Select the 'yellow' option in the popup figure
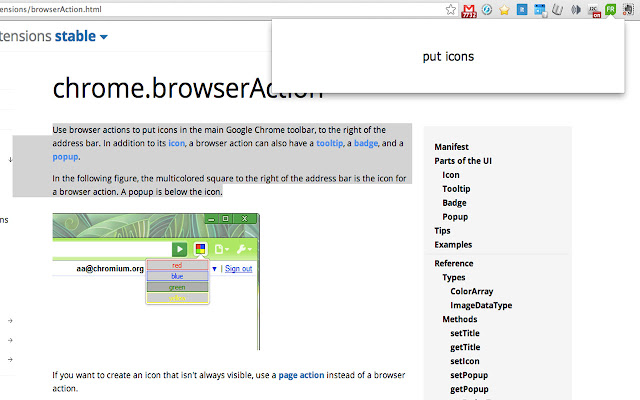 point(177,298)
